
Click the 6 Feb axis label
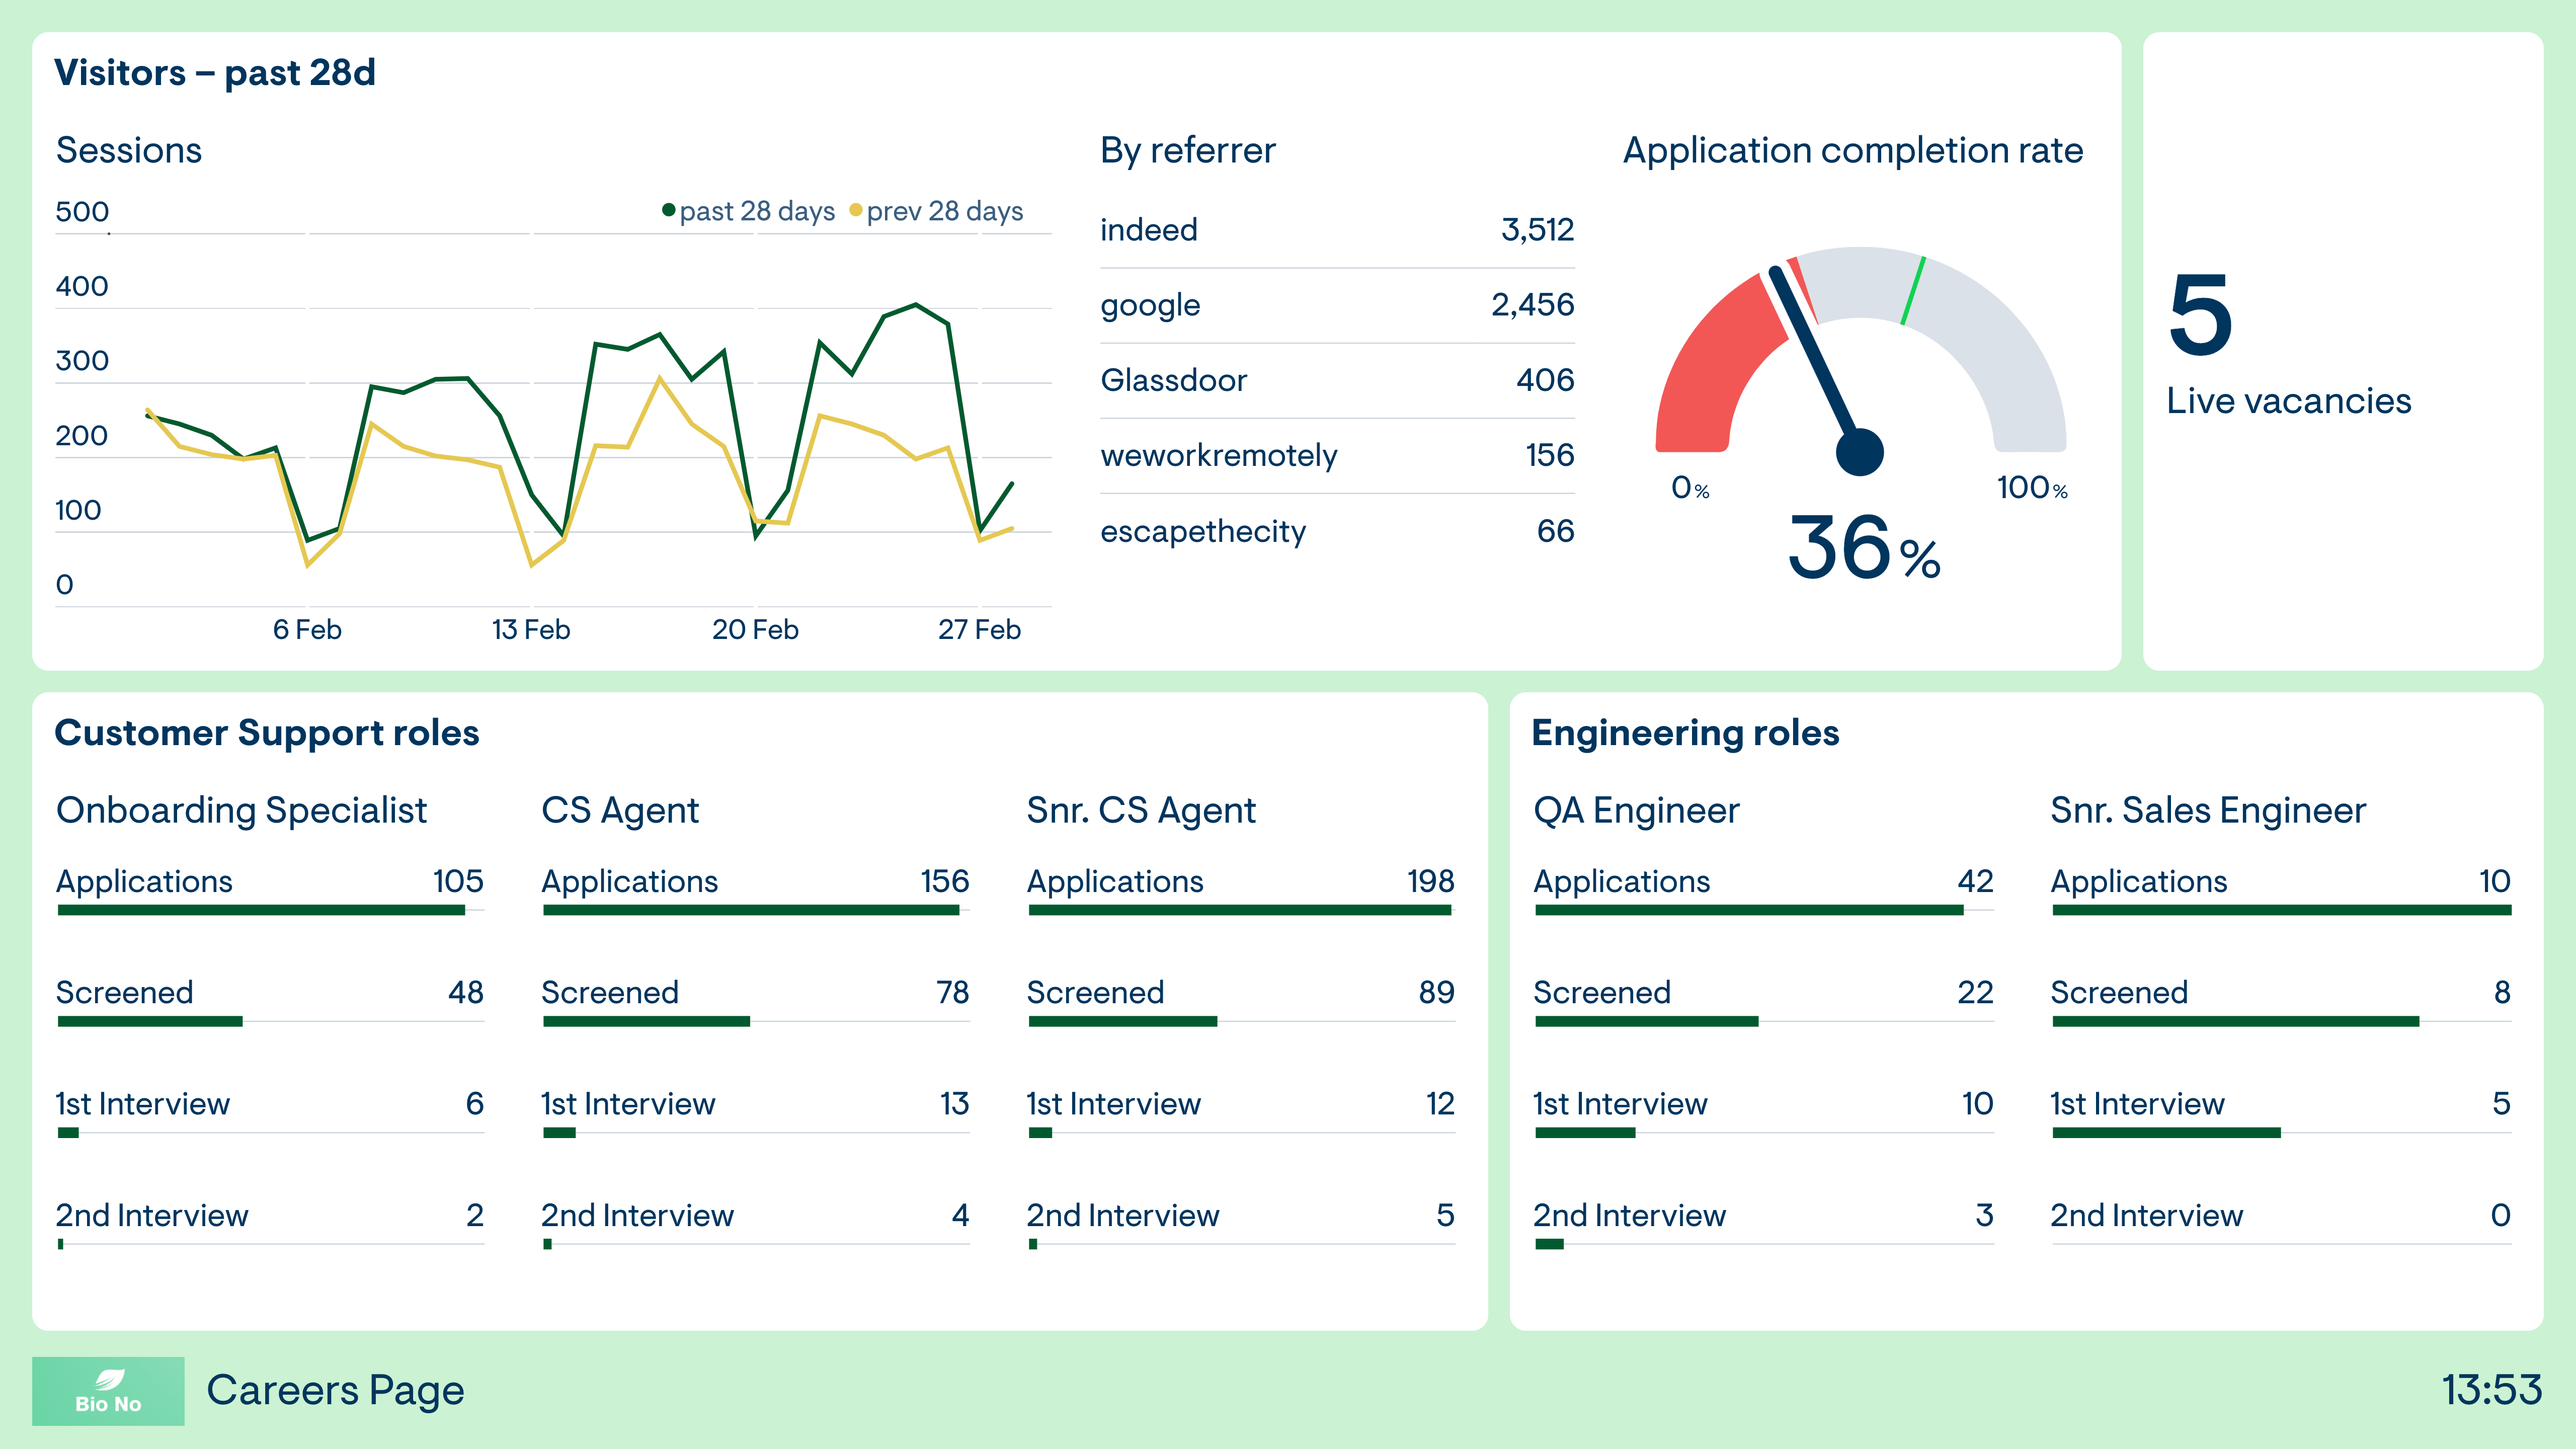(307, 630)
